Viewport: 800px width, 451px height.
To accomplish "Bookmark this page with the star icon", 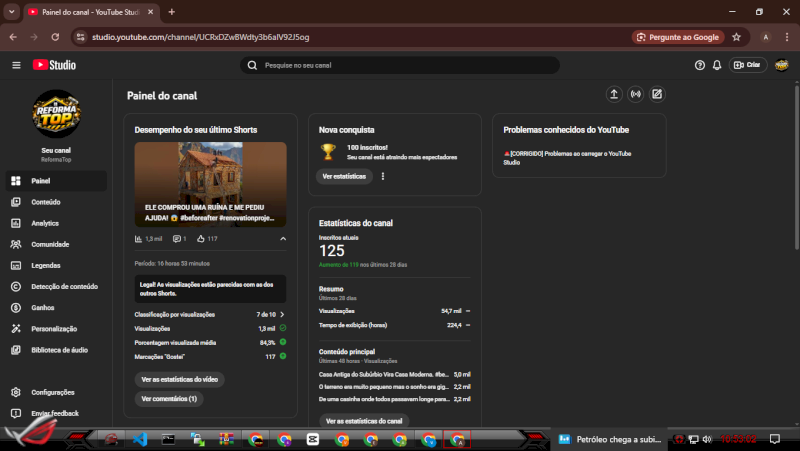I will (736, 37).
